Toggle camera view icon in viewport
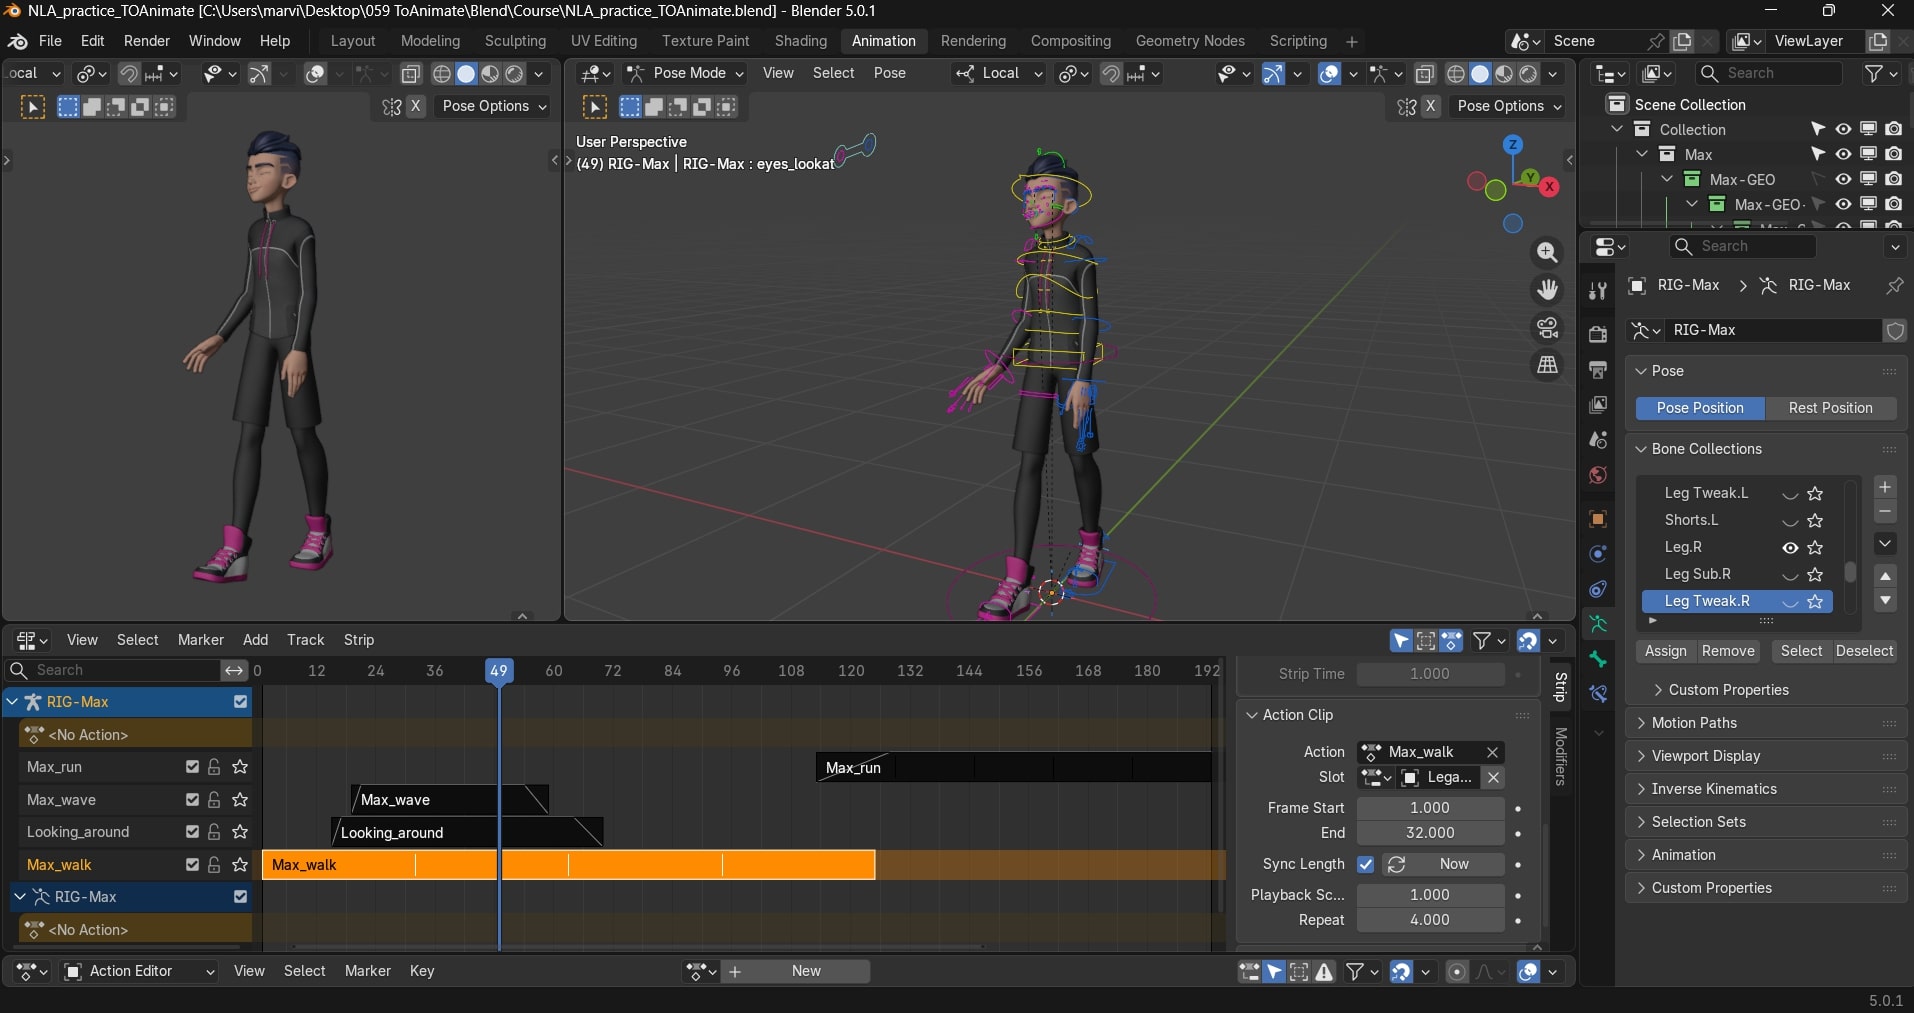Viewport: 1914px width, 1013px height. coord(1547,328)
